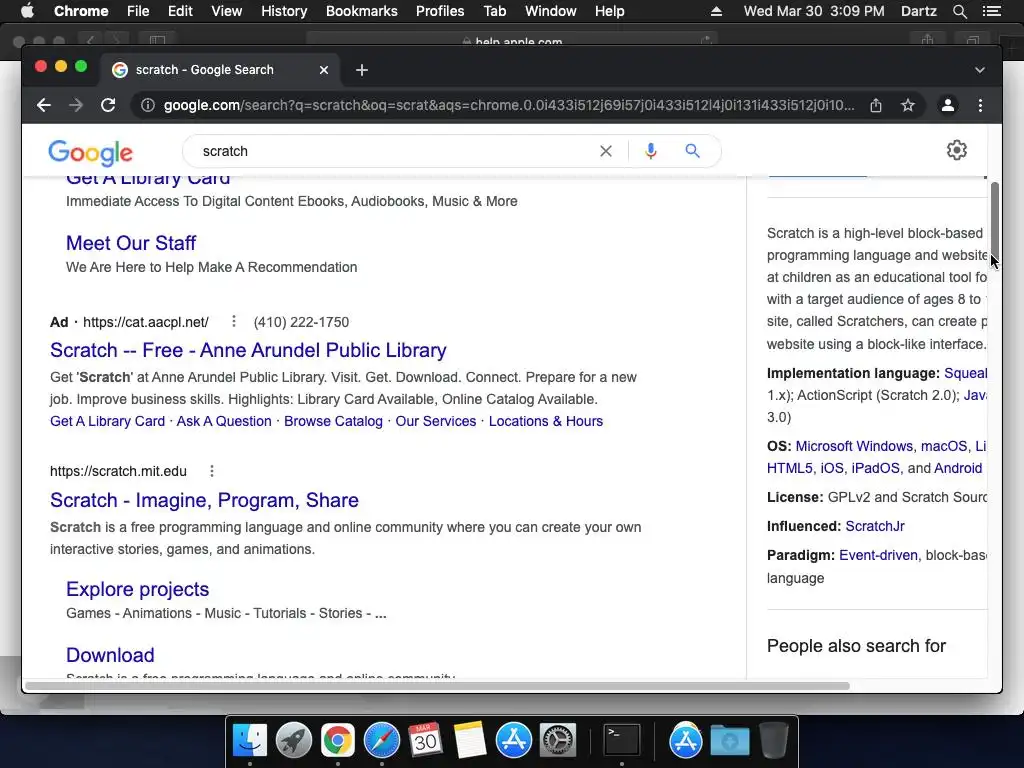Open Explore projects link
The width and height of the screenshot is (1024, 768).
137,589
